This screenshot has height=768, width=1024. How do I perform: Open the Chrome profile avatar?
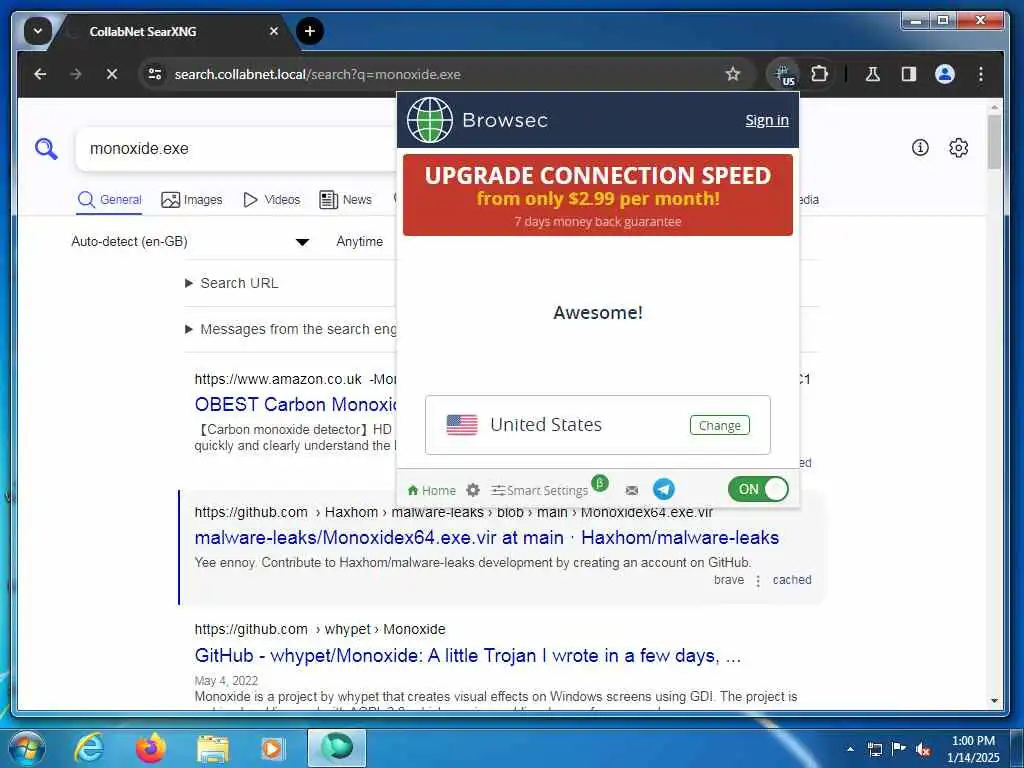pos(944,74)
